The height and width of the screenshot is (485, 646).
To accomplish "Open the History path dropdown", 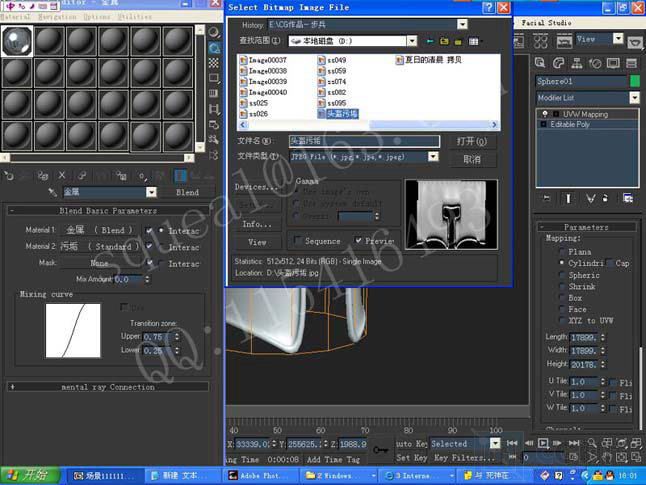I will tap(462, 25).
